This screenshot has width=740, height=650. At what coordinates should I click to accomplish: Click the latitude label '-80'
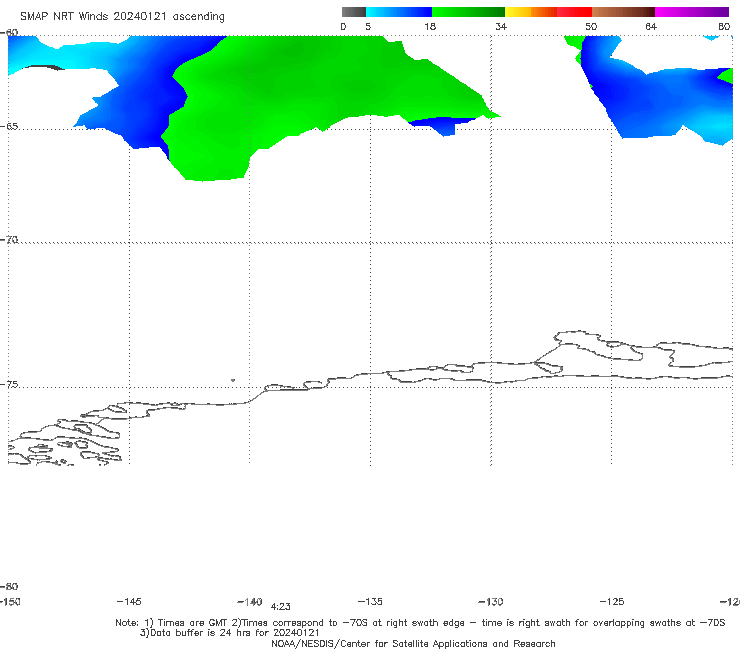(x=9, y=587)
